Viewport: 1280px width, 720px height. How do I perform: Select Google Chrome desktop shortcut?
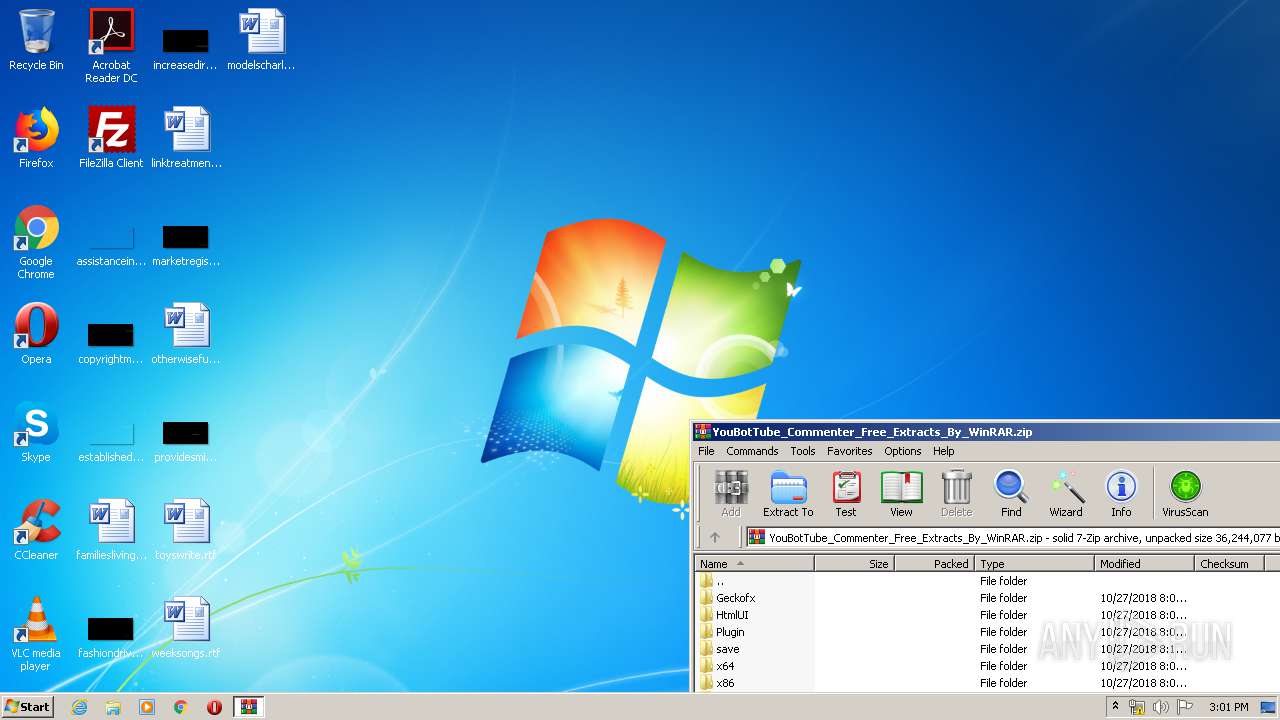(36, 242)
